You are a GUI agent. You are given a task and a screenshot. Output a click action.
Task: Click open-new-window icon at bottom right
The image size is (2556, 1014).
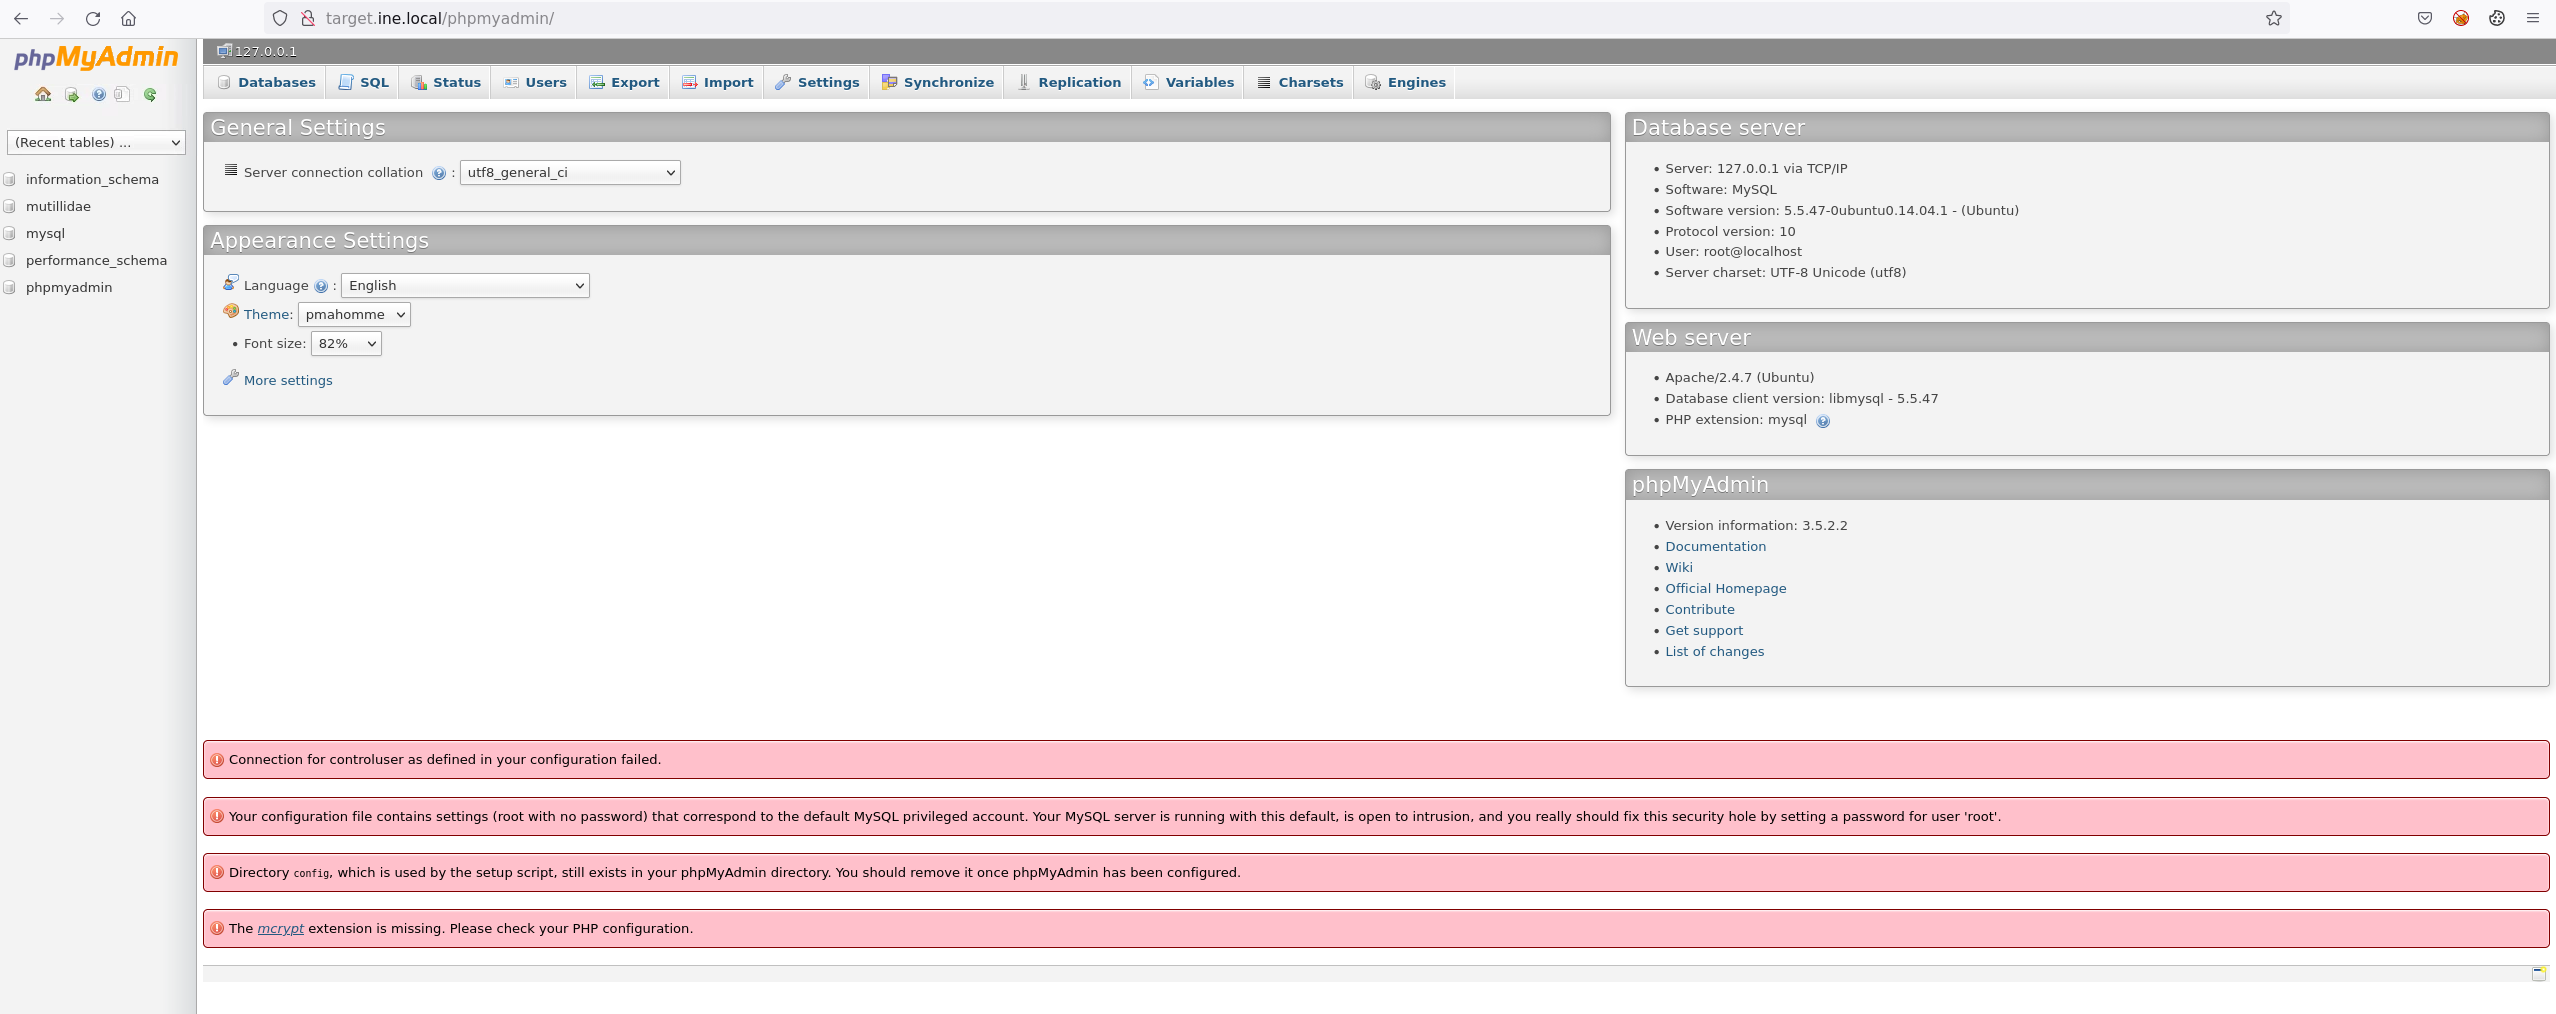point(2538,973)
